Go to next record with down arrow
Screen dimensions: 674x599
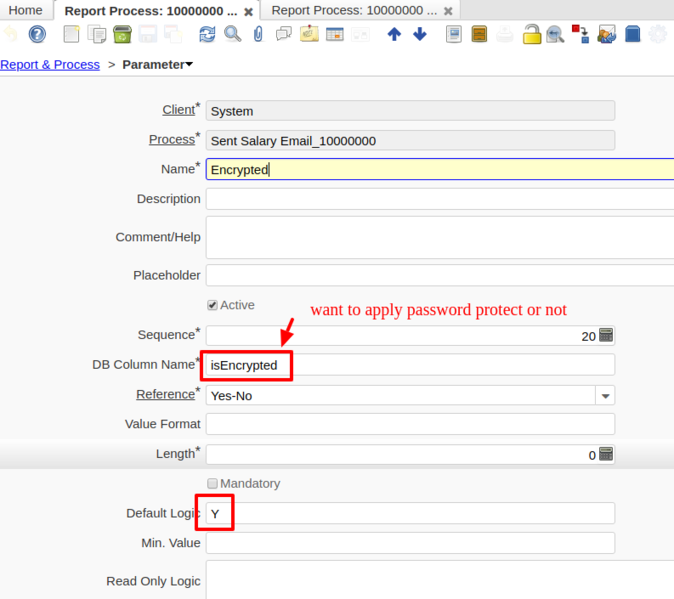pyautogui.click(x=419, y=35)
